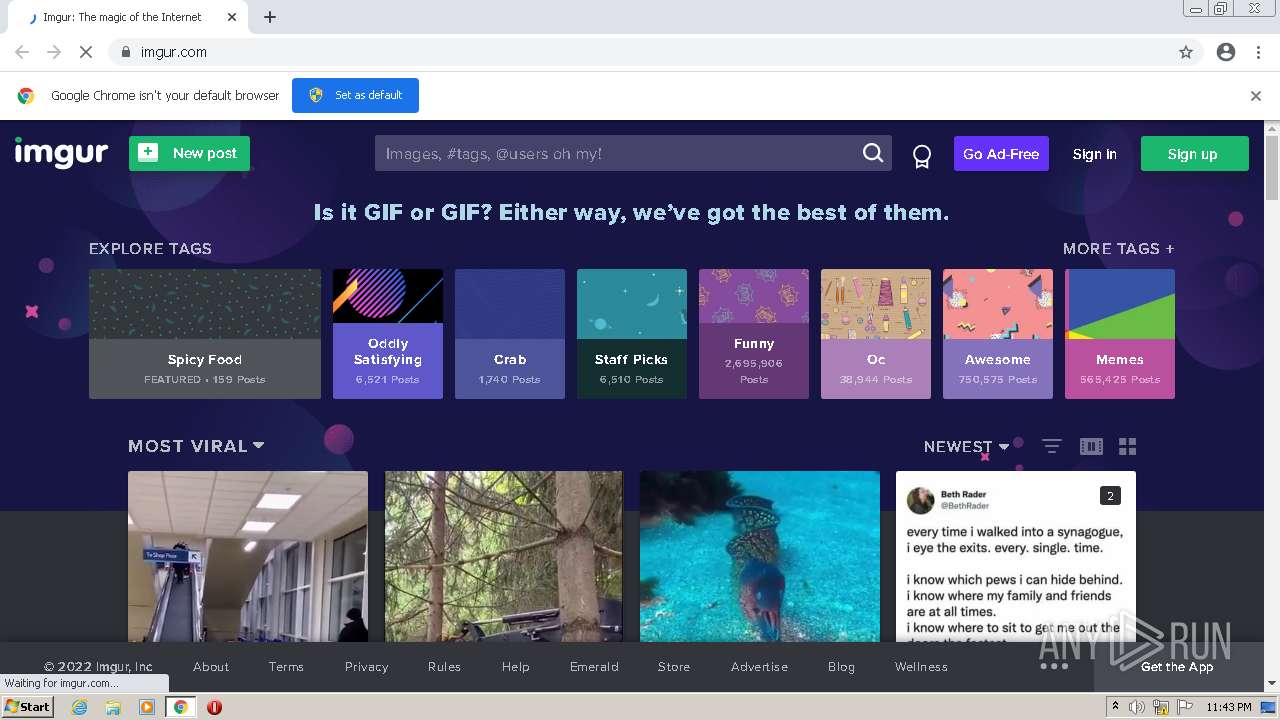Viewport: 1280px width, 720px height.
Task: Click the imgur logo
Action: click(61, 153)
